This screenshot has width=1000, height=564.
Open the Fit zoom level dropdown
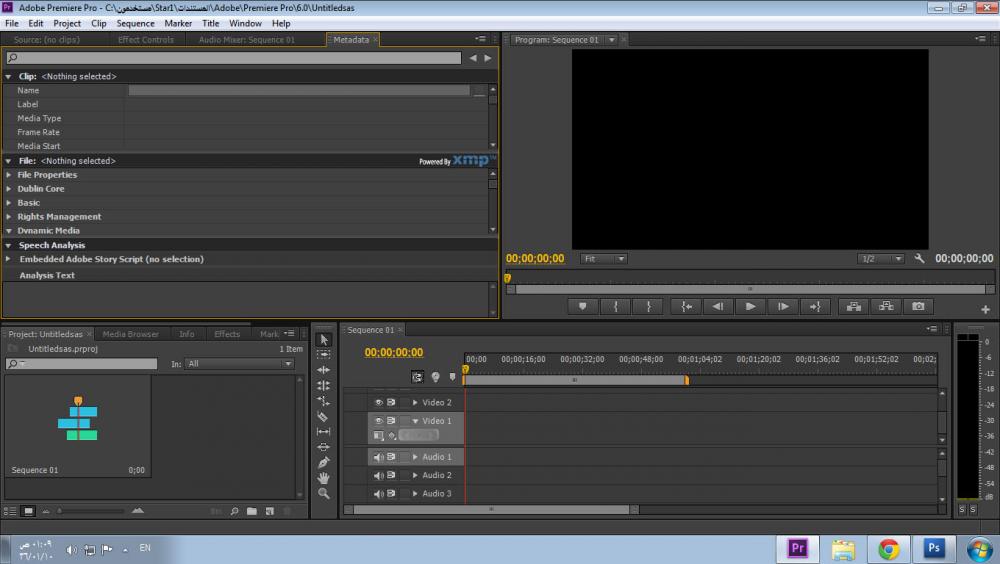click(605, 259)
